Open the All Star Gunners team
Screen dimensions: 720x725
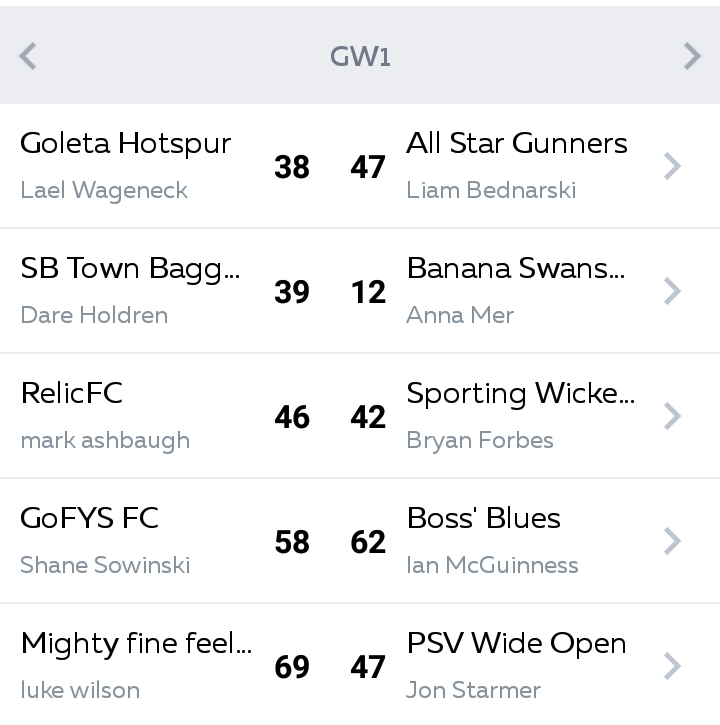[x=517, y=143]
